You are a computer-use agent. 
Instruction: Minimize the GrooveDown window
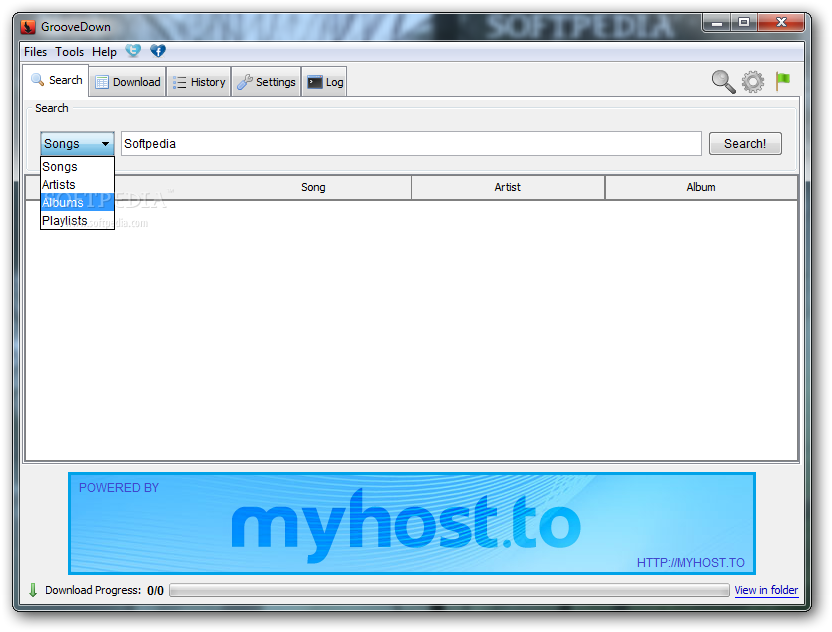click(x=717, y=23)
